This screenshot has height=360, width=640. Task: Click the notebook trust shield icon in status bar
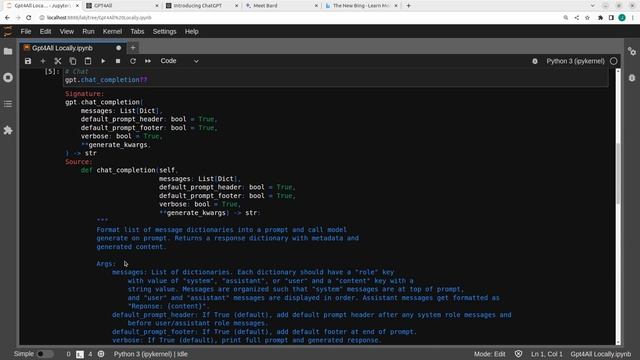click(x=518, y=354)
